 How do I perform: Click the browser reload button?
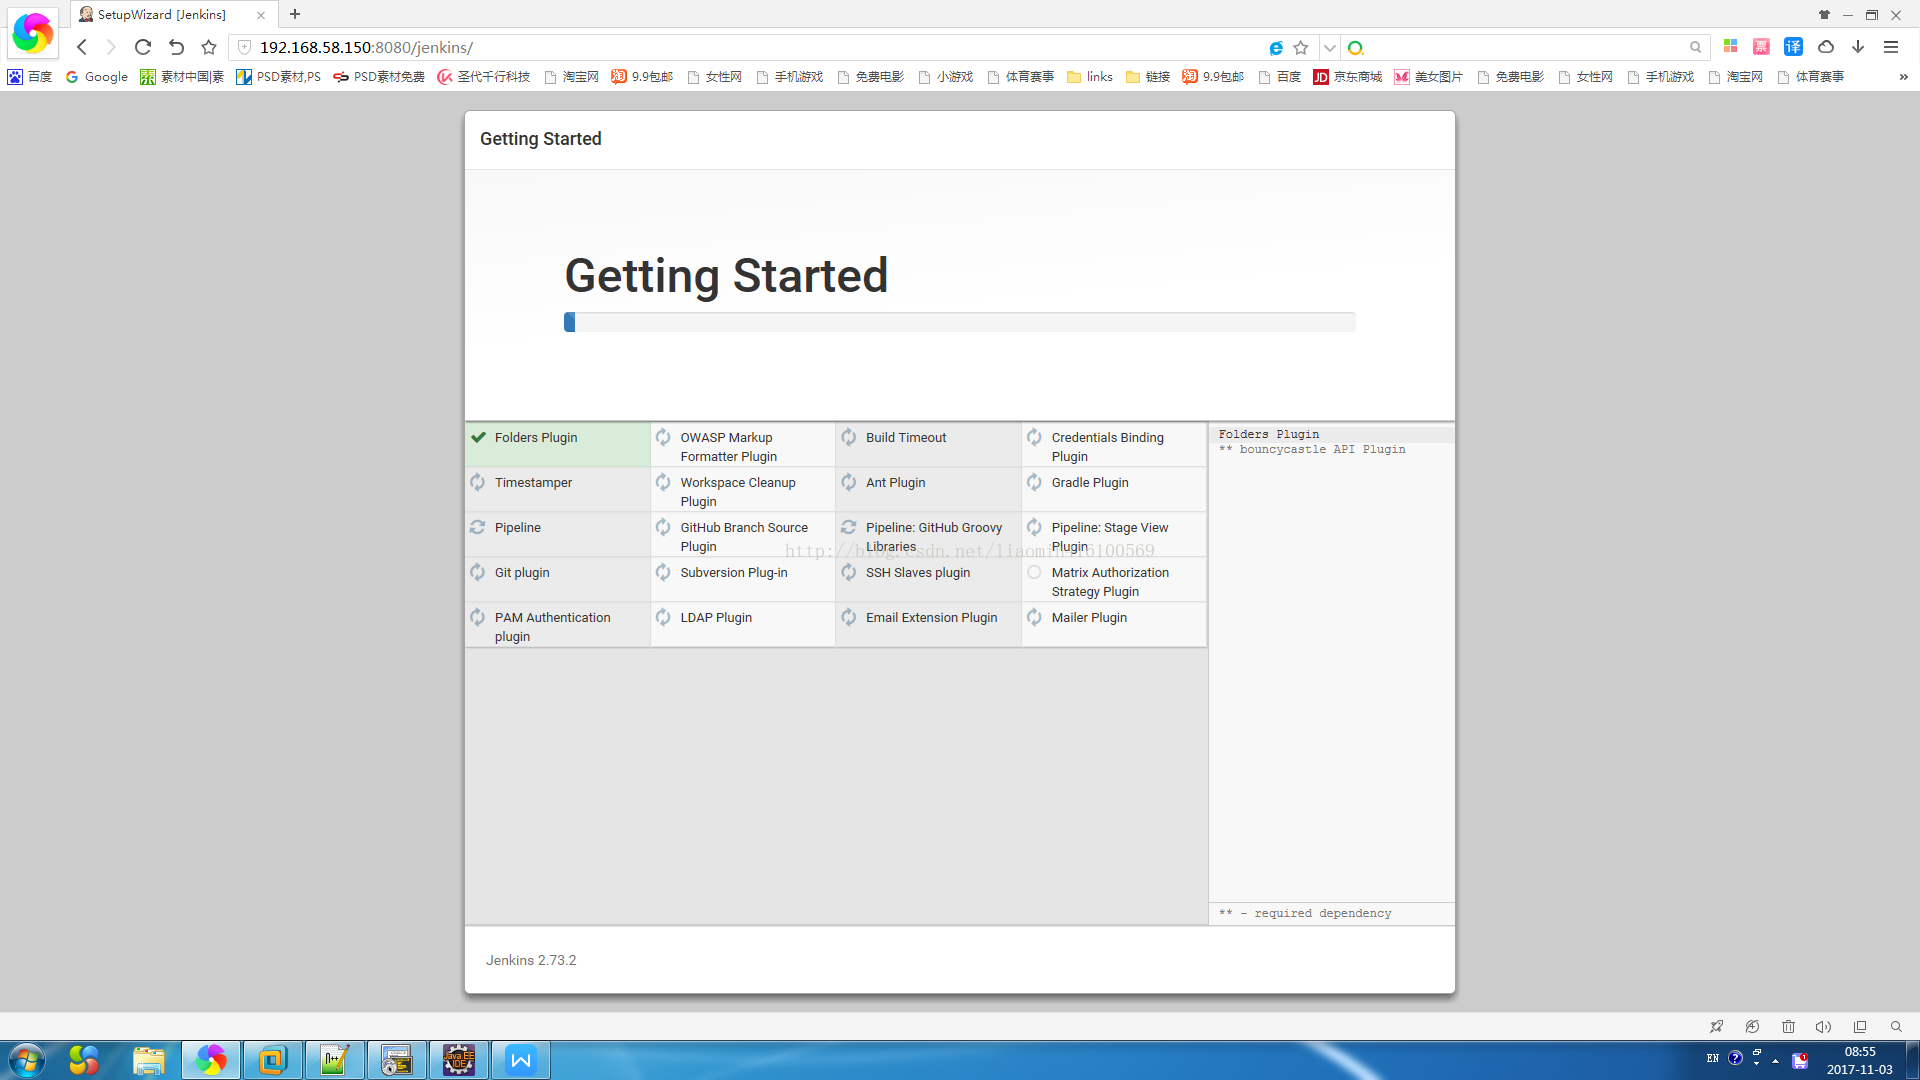143,47
